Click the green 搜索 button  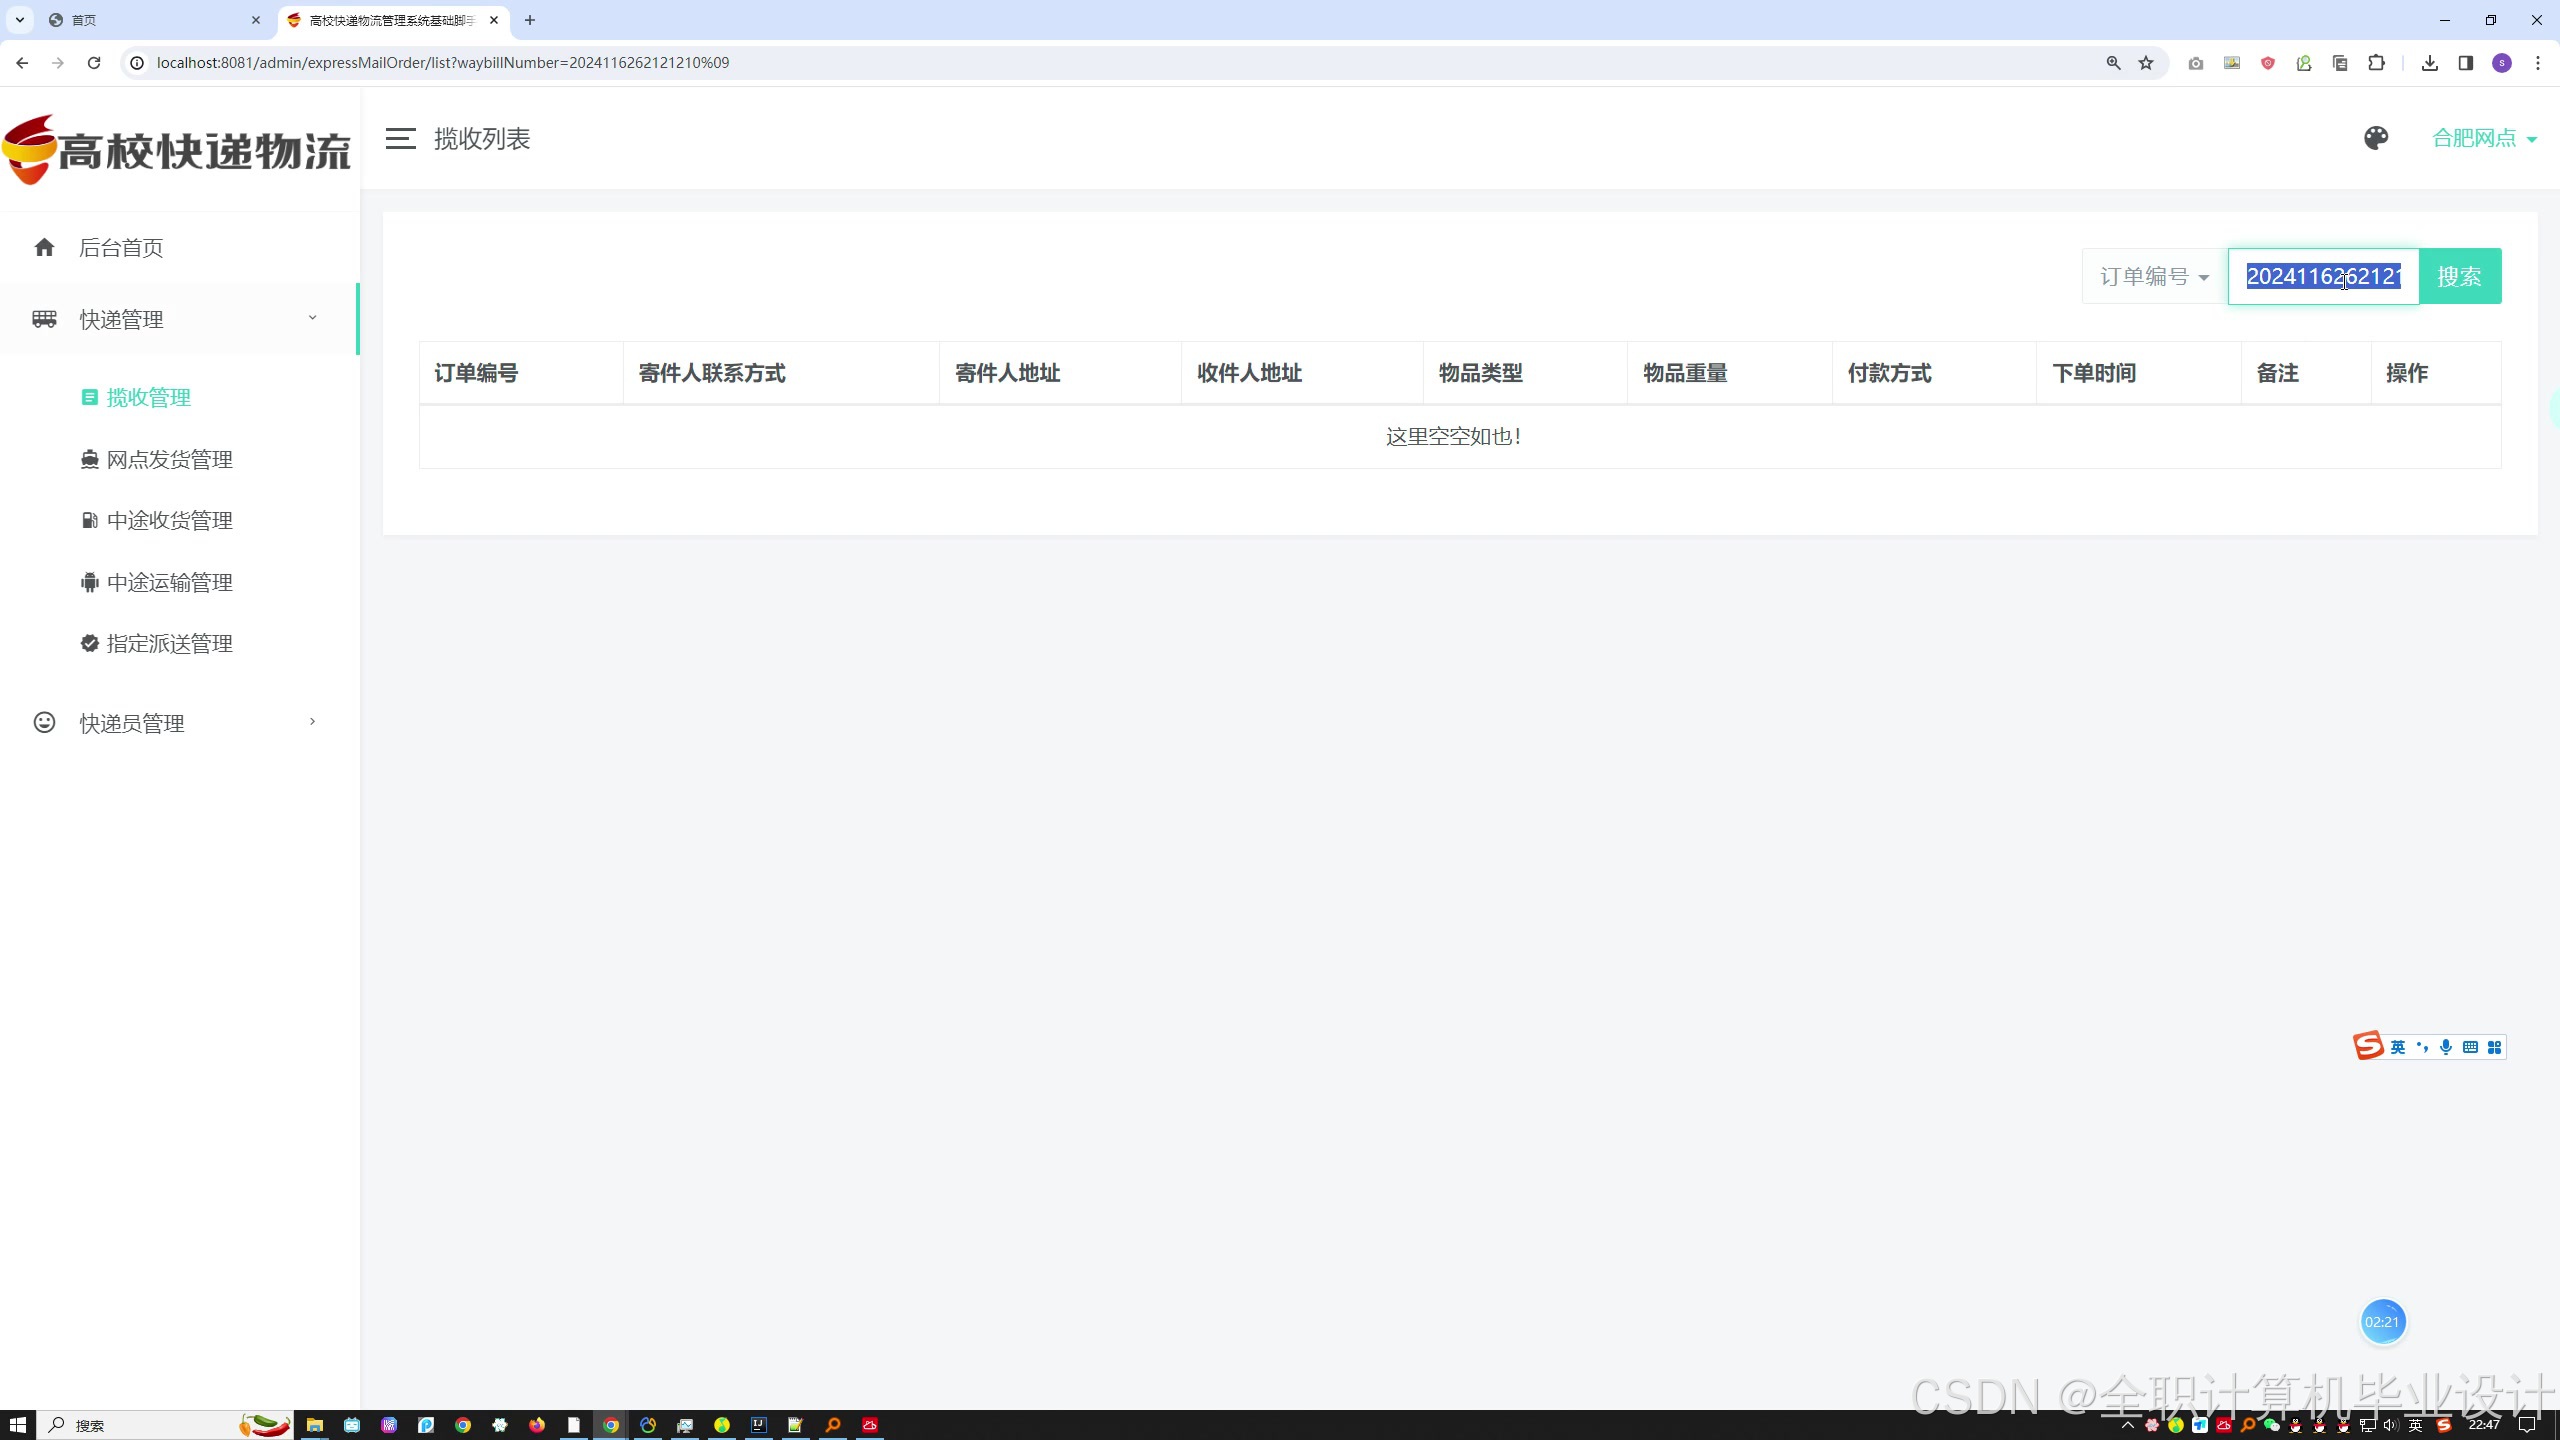2459,276
